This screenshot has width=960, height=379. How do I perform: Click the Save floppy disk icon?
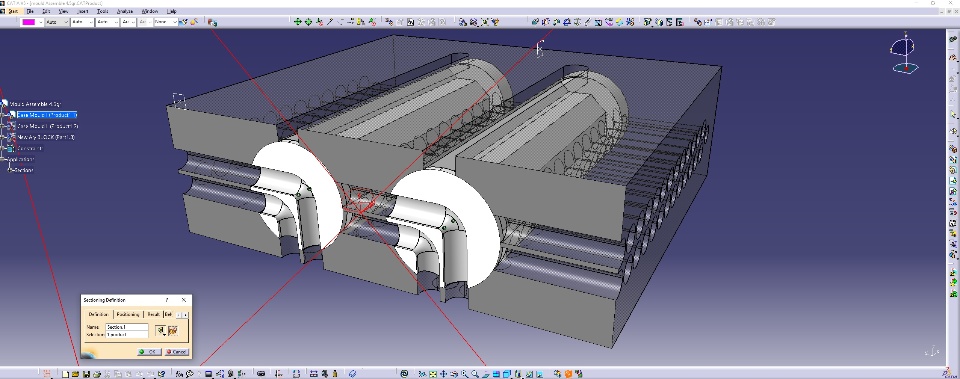[86, 373]
